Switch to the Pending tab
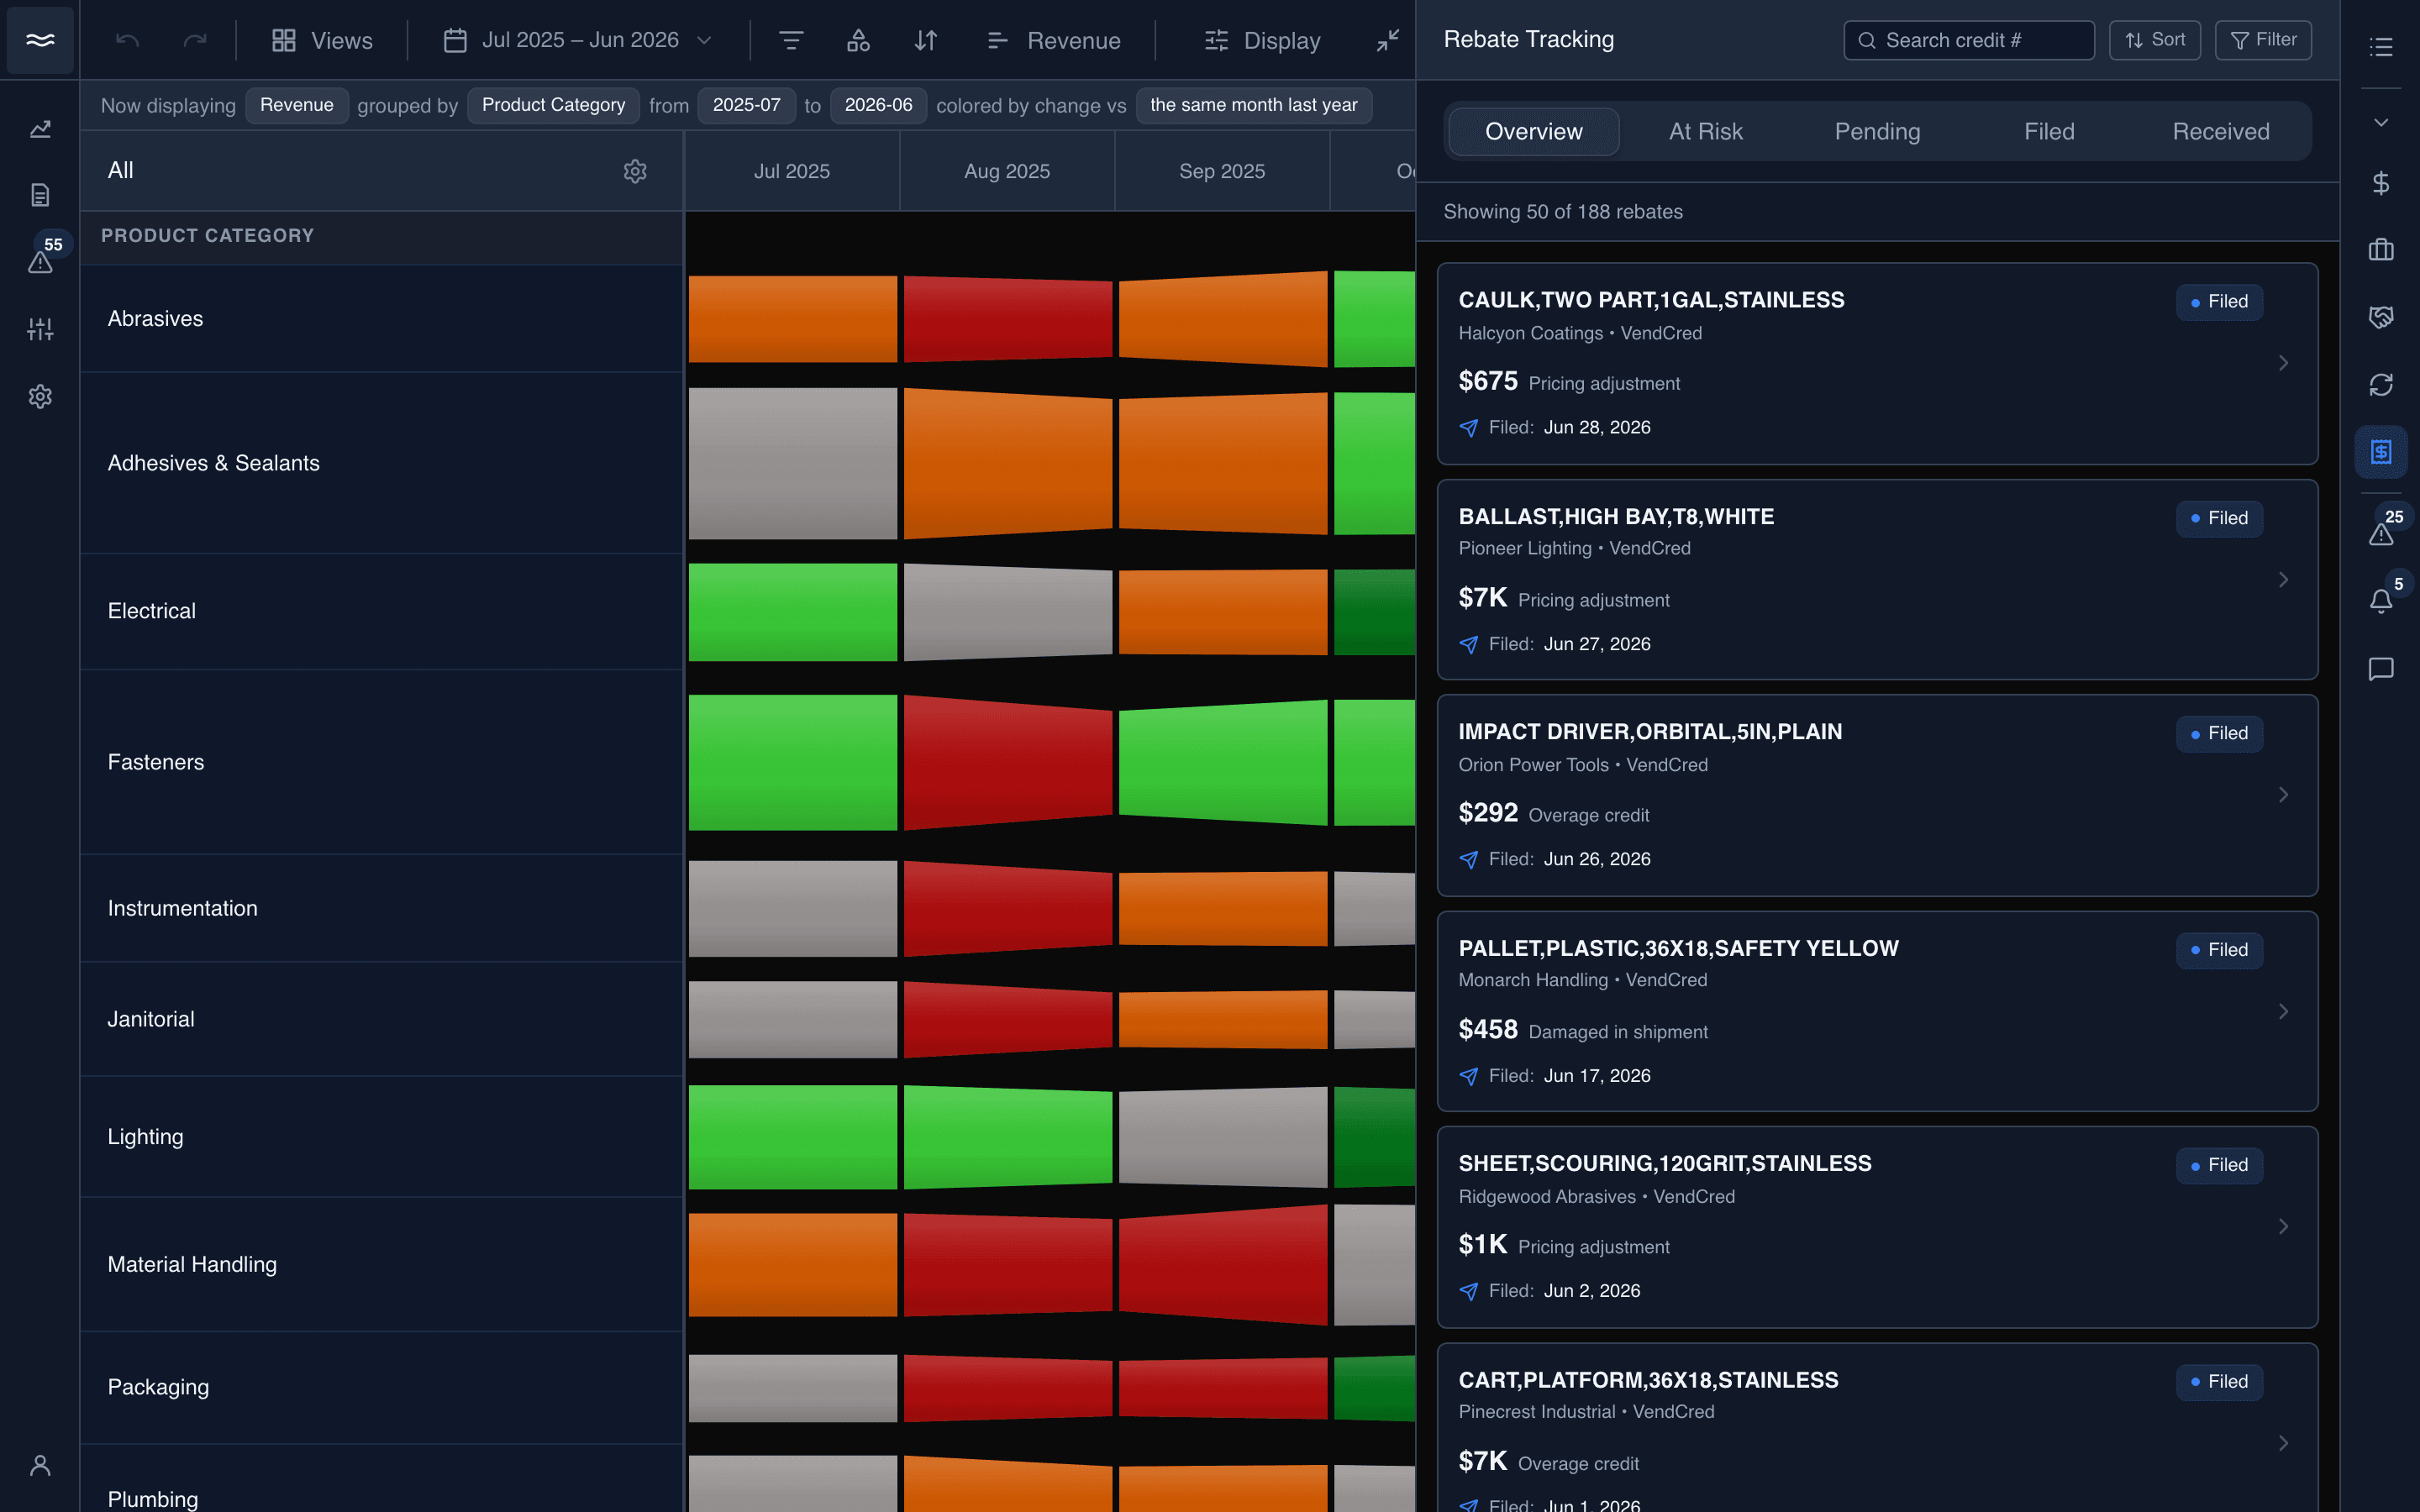 (1877, 131)
